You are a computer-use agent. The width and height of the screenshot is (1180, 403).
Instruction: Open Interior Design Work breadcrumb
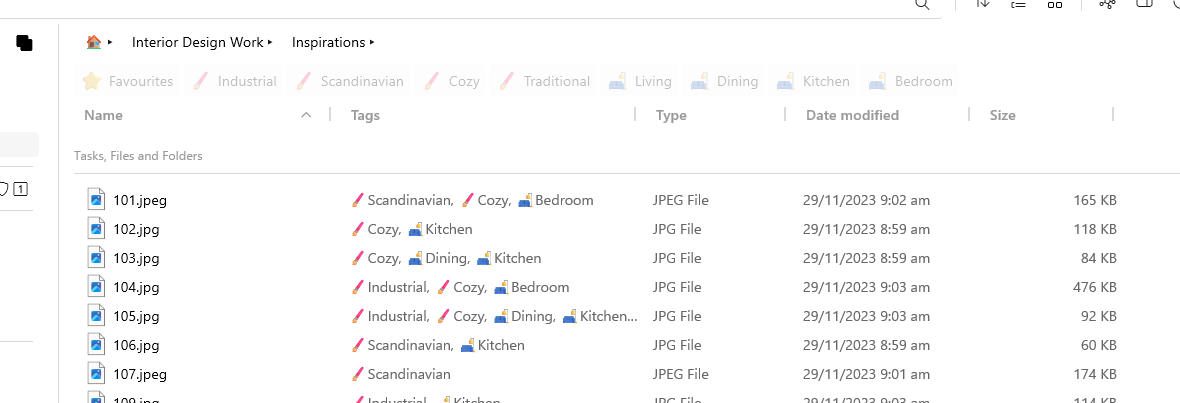198,42
